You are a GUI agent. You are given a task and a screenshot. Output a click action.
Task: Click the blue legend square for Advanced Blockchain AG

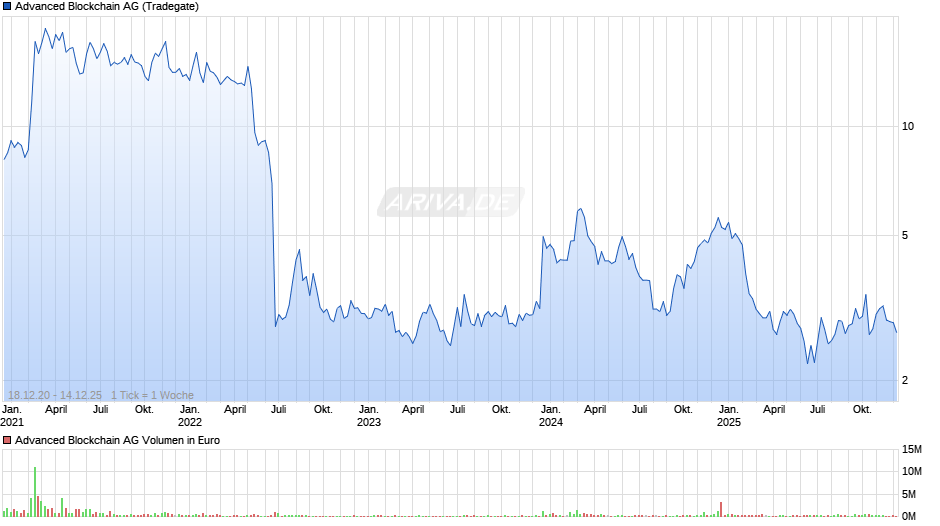tap(7, 7)
